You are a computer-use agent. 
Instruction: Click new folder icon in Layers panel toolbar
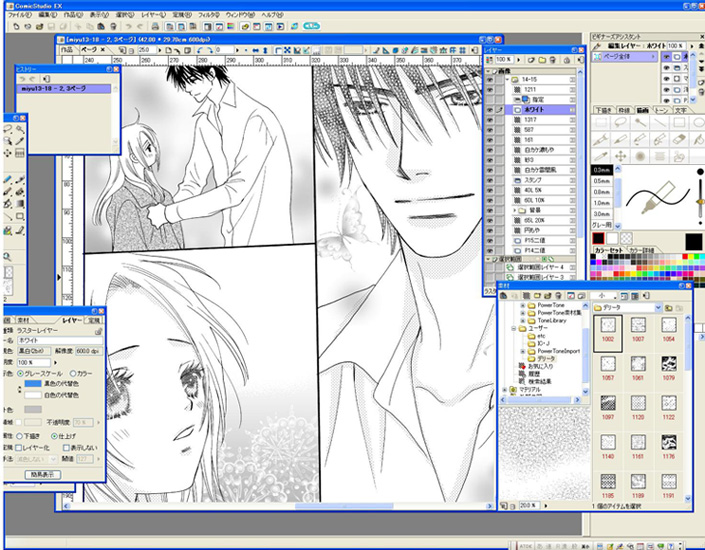click(x=542, y=60)
